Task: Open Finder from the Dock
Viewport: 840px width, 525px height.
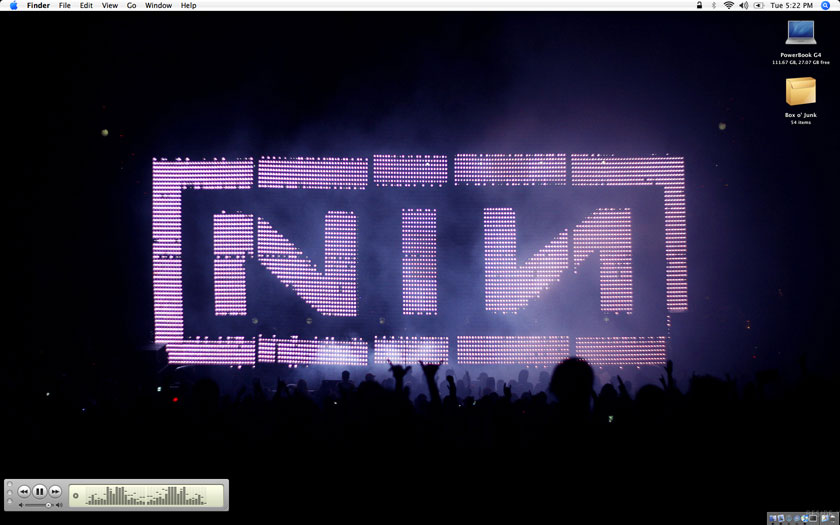Action: 772,518
